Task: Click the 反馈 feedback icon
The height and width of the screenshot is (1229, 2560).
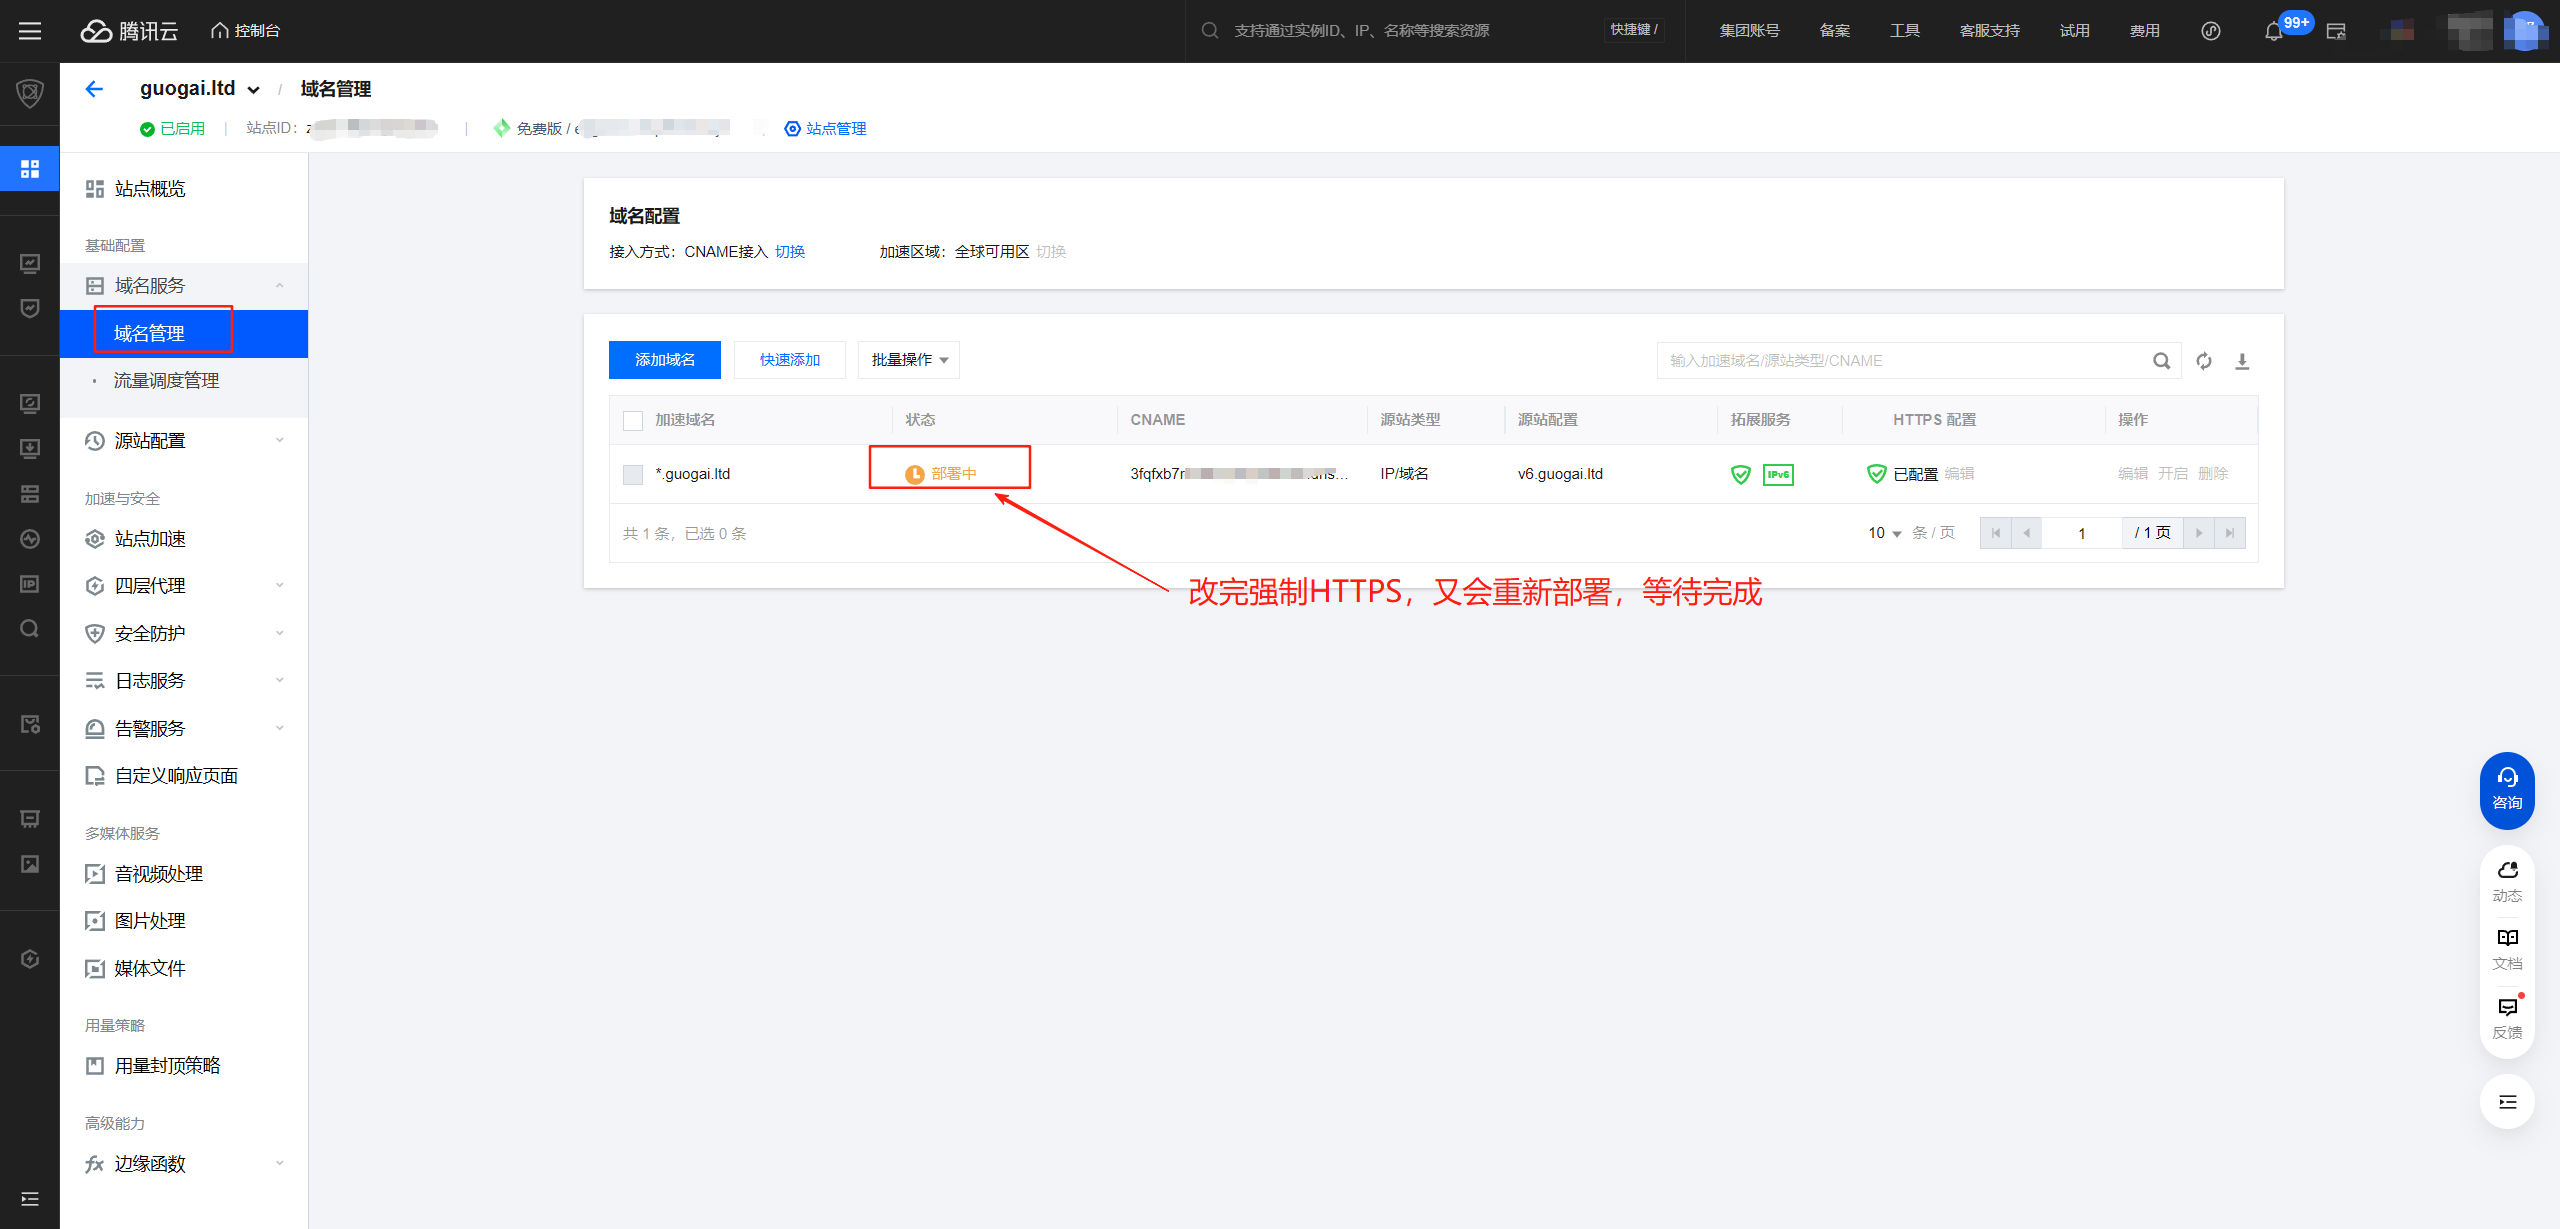Action: coord(2507,1017)
